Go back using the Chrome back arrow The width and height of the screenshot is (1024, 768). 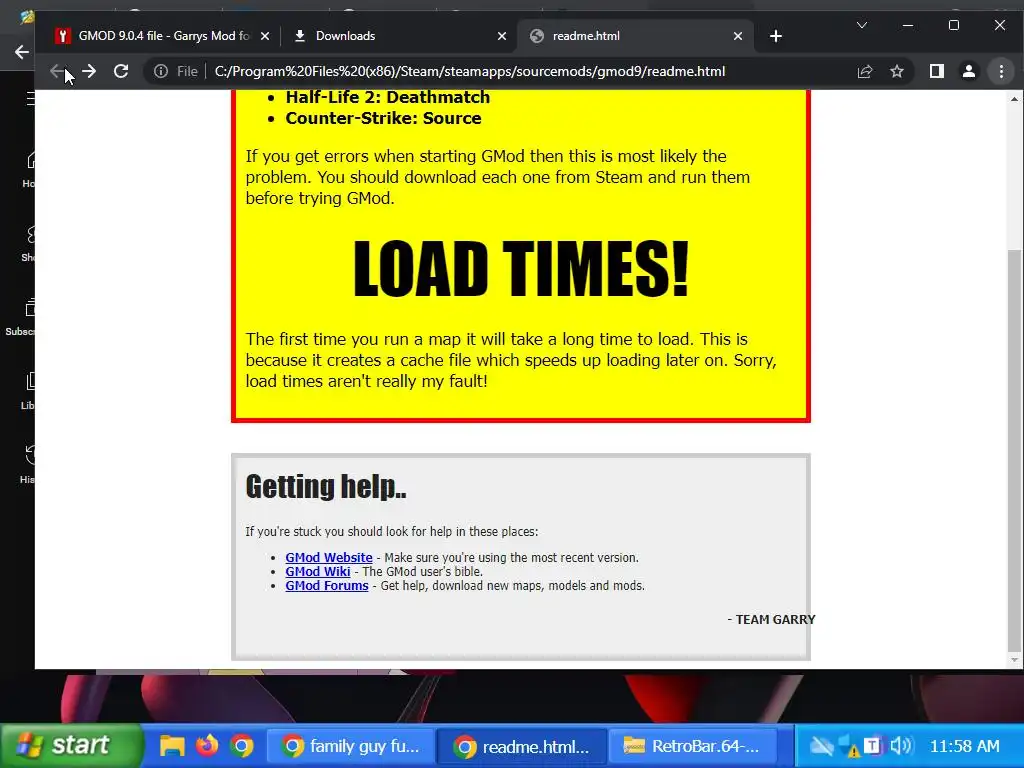point(57,71)
